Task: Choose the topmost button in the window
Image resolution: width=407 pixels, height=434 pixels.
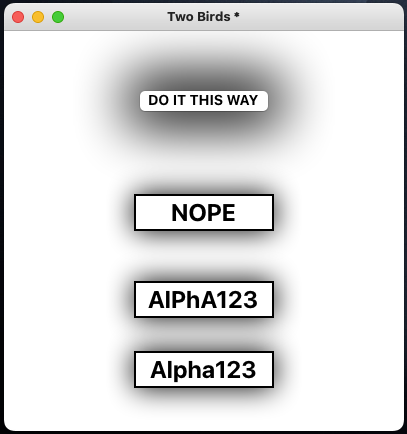Action: pyautogui.click(x=204, y=101)
